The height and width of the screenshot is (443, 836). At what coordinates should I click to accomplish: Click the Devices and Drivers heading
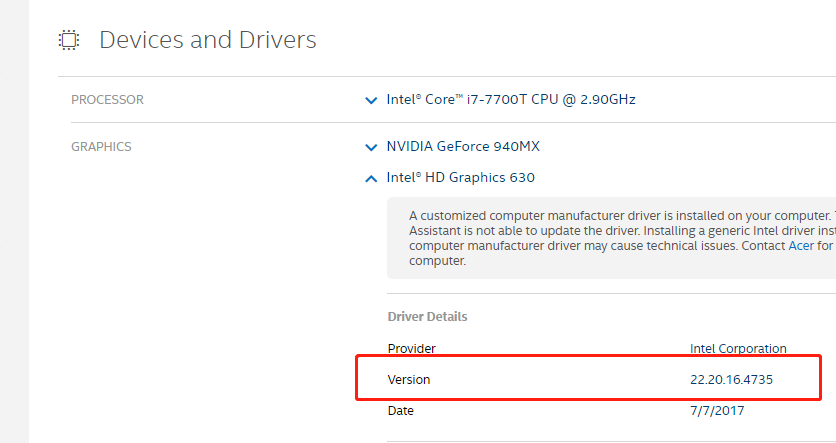coord(208,40)
